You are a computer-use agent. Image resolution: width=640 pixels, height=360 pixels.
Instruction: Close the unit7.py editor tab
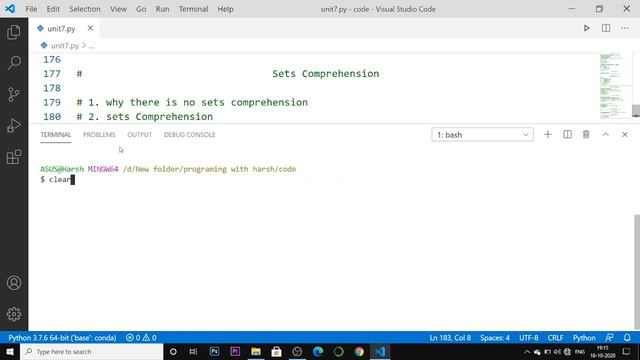point(90,28)
